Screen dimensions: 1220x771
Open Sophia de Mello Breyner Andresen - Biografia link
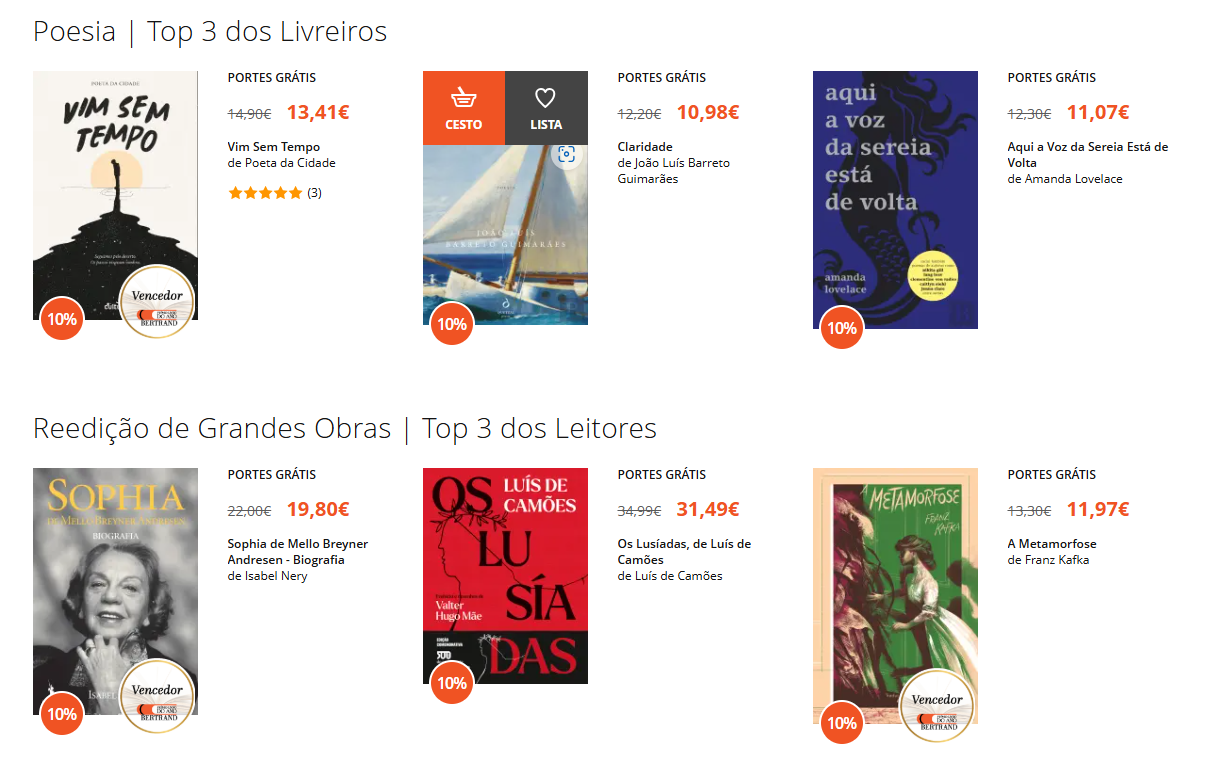pyautogui.click(x=298, y=552)
